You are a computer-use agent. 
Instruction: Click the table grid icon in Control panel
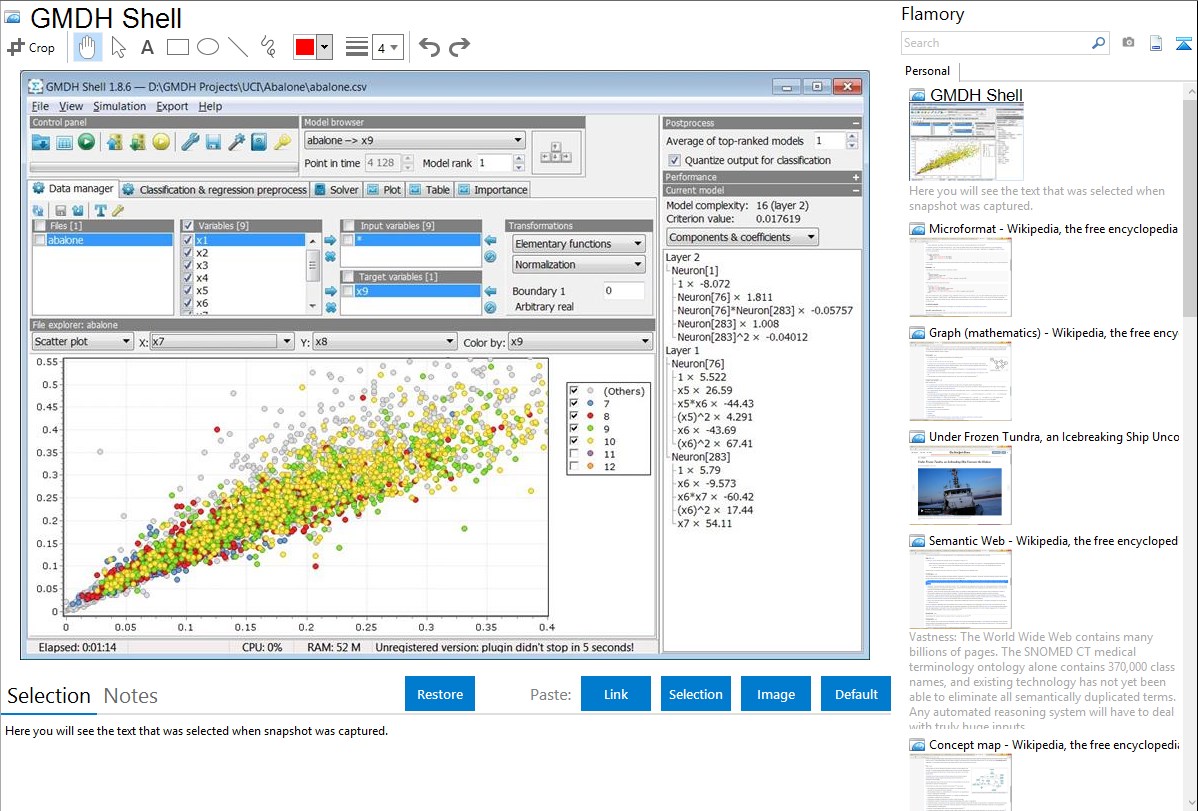coord(64,142)
